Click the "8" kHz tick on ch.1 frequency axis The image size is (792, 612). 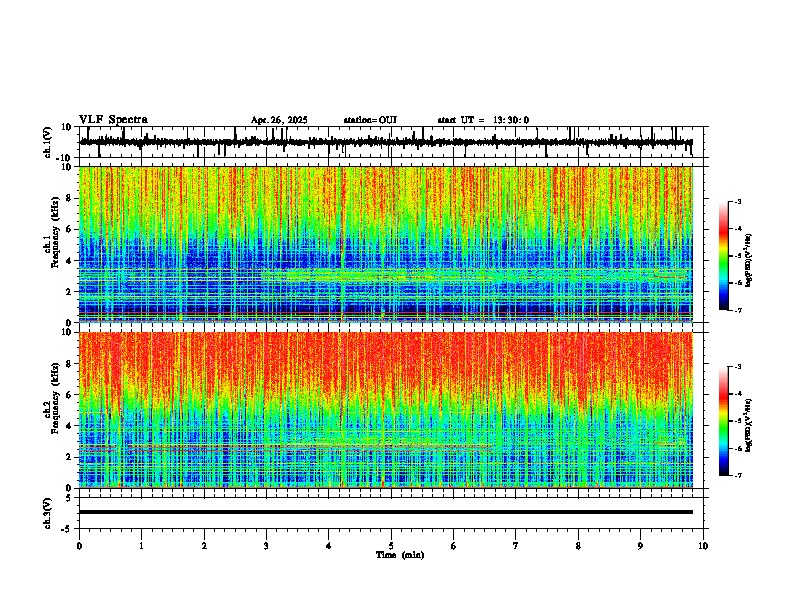pos(70,198)
